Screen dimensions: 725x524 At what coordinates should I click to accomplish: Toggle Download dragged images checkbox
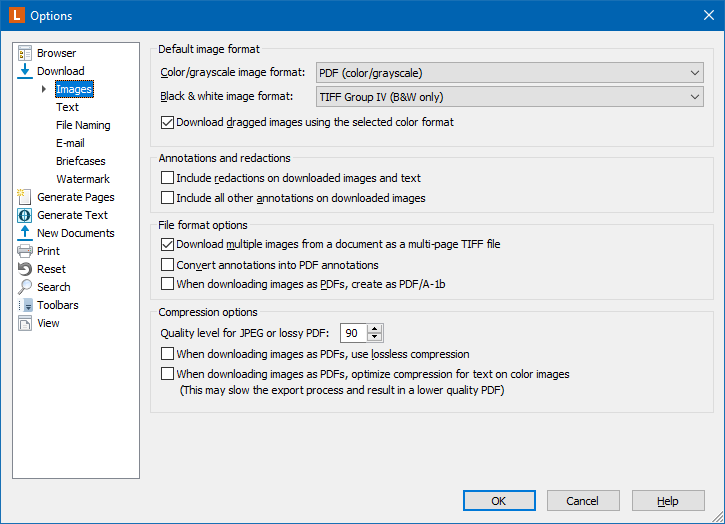(167, 123)
